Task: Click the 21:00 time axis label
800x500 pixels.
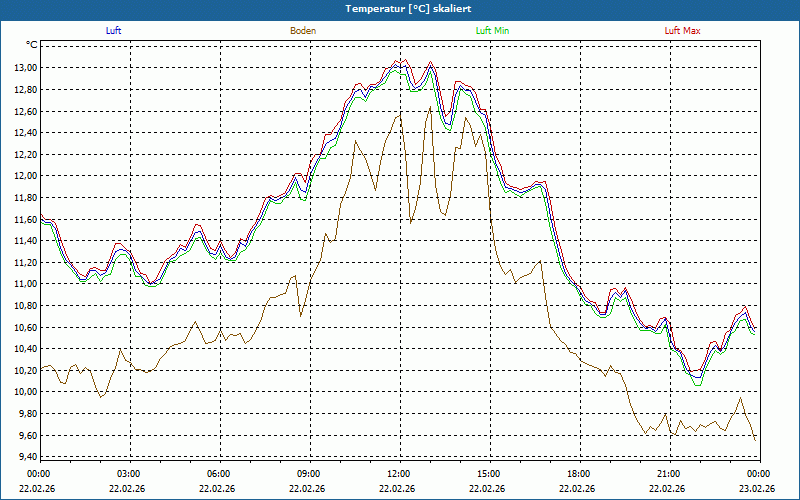Action: click(668, 474)
